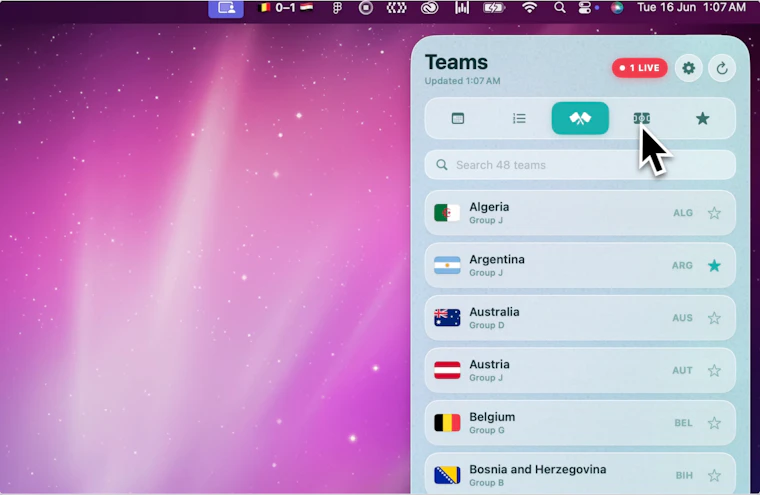
Task: Open the star favorites tab
Action: click(703, 118)
